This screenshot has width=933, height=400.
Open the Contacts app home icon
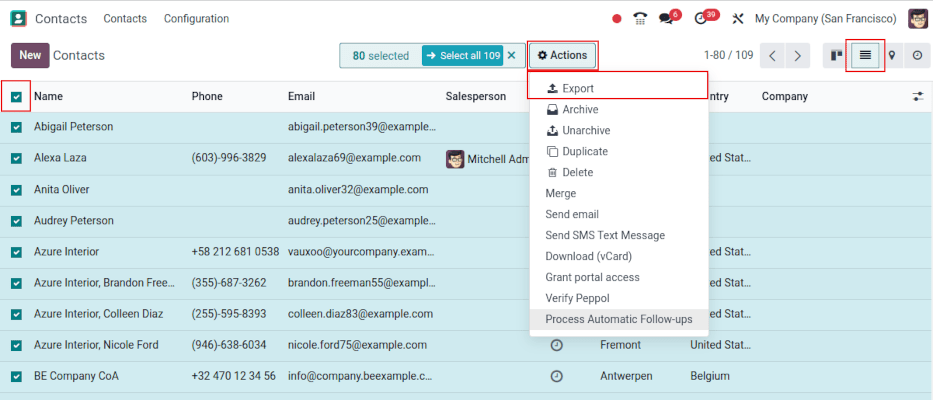[18, 18]
